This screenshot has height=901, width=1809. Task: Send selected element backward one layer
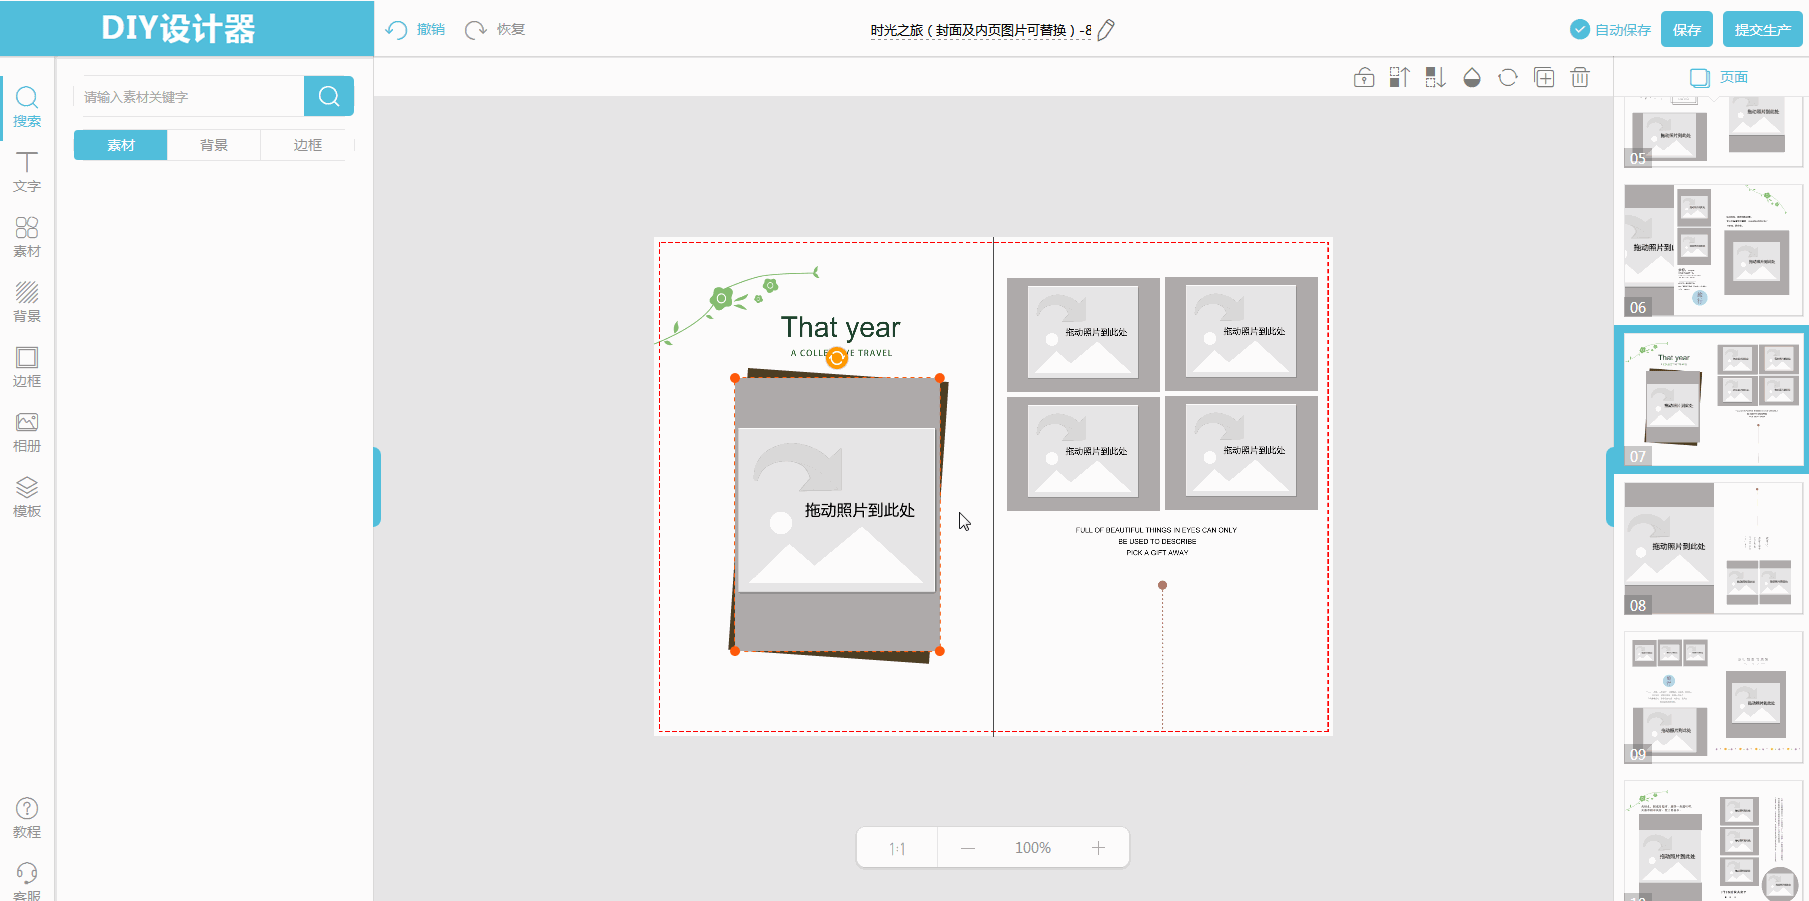1435,78
